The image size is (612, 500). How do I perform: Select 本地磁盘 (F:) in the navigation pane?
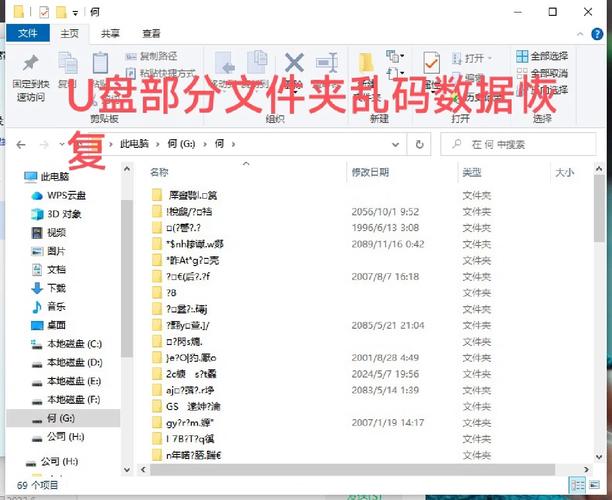tap(66, 400)
